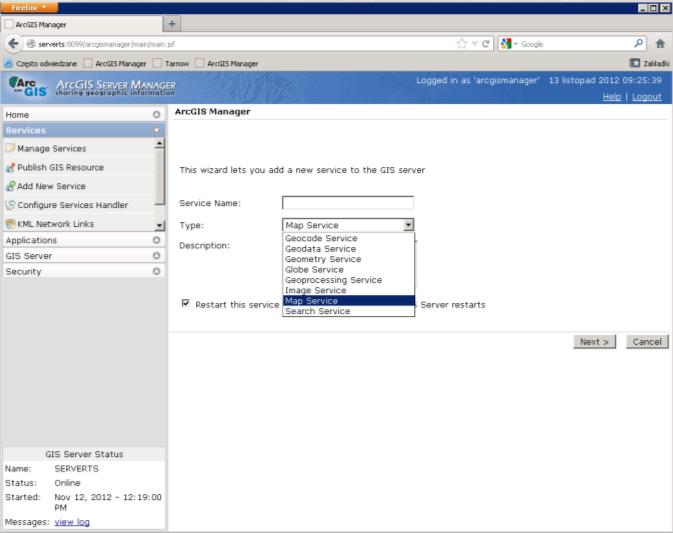Open the Help link

pyautogui.click(x=612, y=97)
